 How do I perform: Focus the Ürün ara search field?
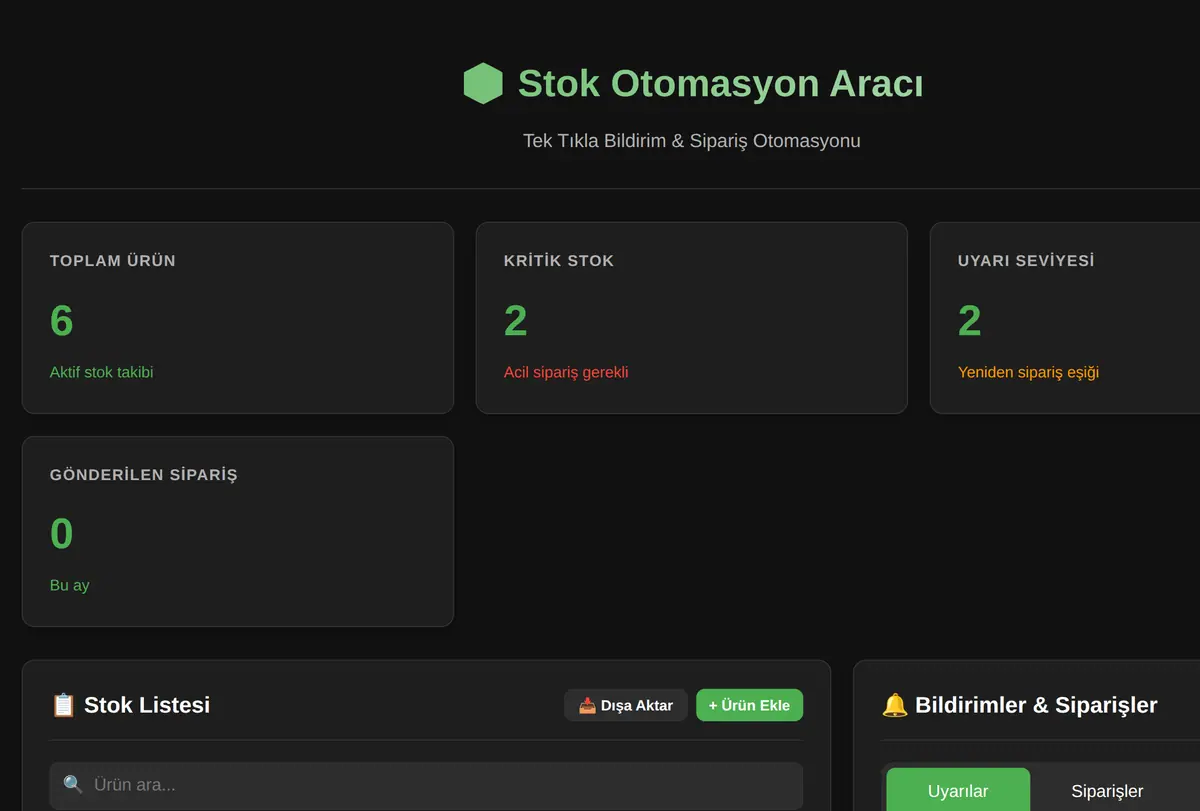pyautogui.click(x=426, y=785)
